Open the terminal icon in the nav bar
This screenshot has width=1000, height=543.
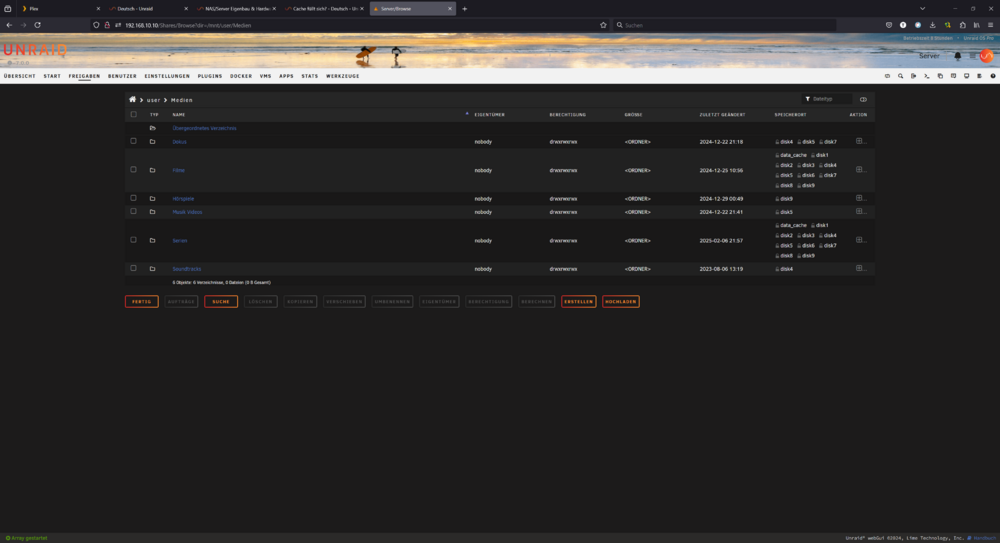click(927, 76)
